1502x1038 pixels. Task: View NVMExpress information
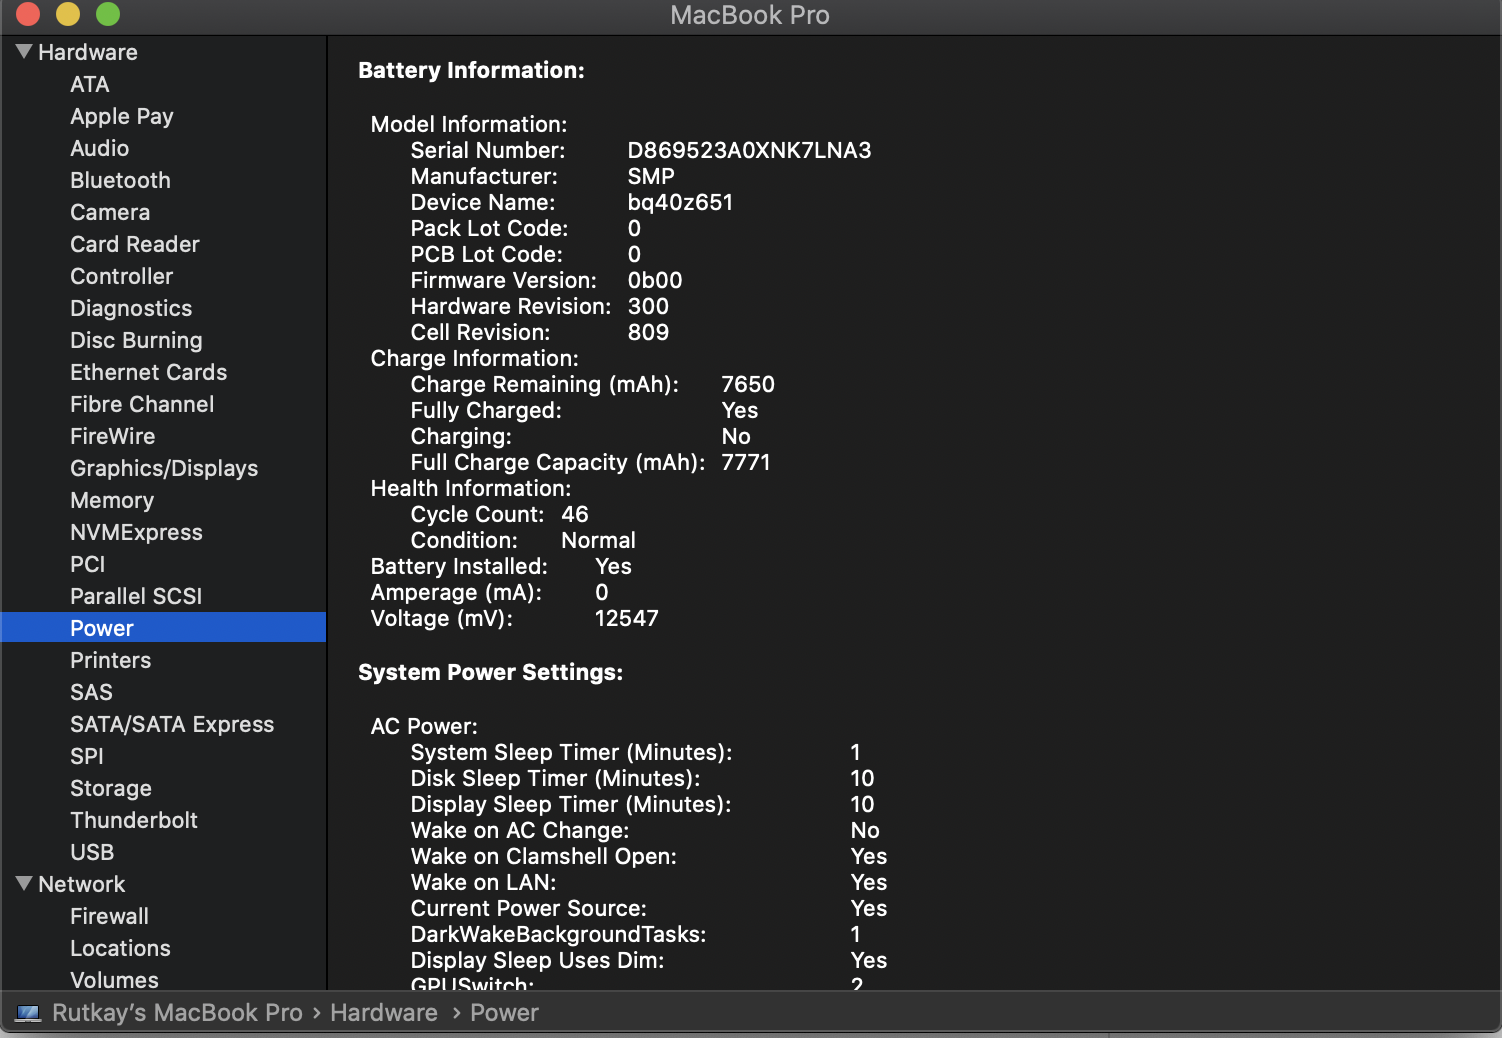[x=136, y=532]
